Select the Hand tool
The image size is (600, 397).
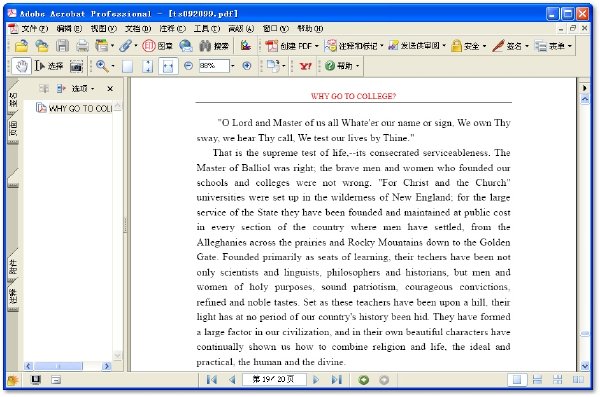coord(21,66)
